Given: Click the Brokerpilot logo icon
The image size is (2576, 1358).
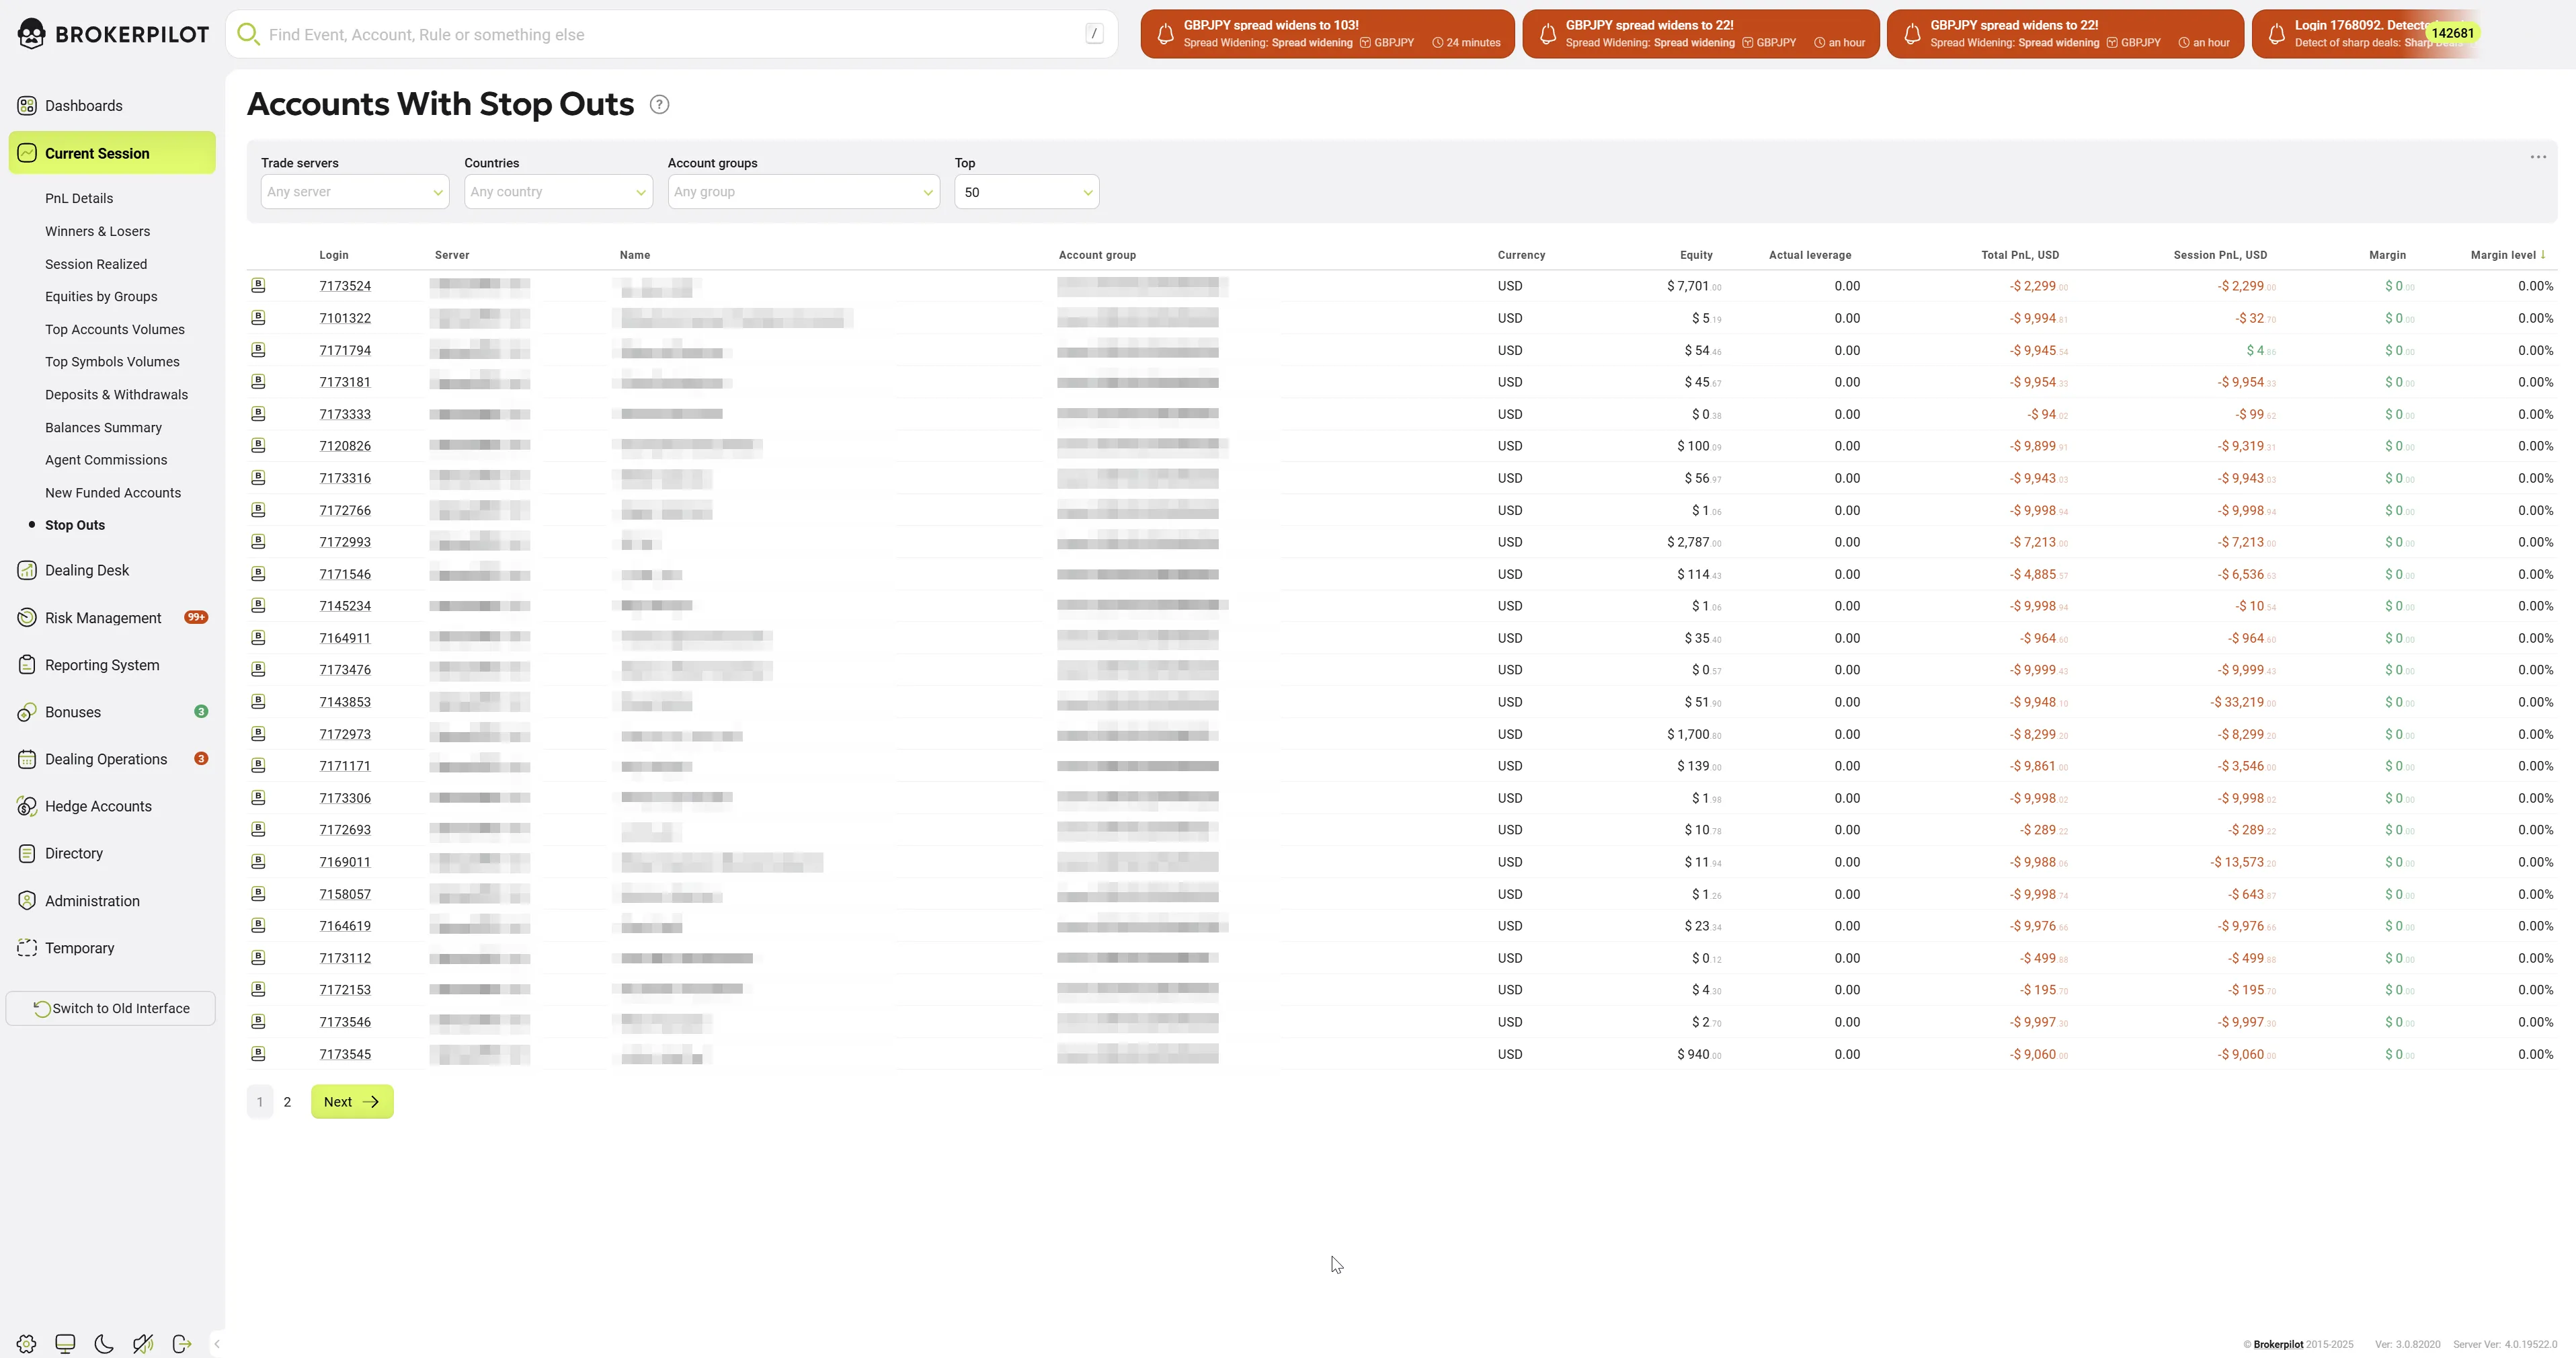Looking at the screenshot, I should [x=32, y=34].
